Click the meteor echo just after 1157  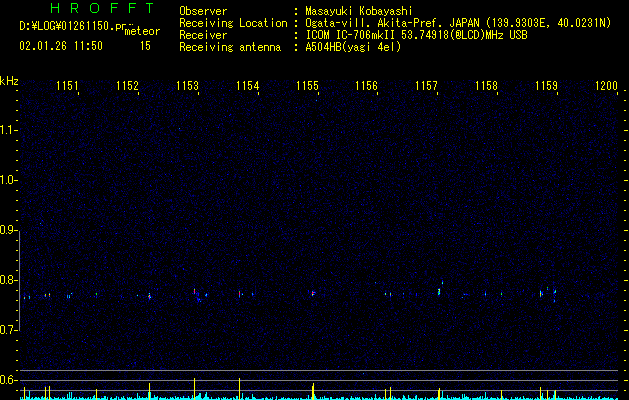[439, 291]
